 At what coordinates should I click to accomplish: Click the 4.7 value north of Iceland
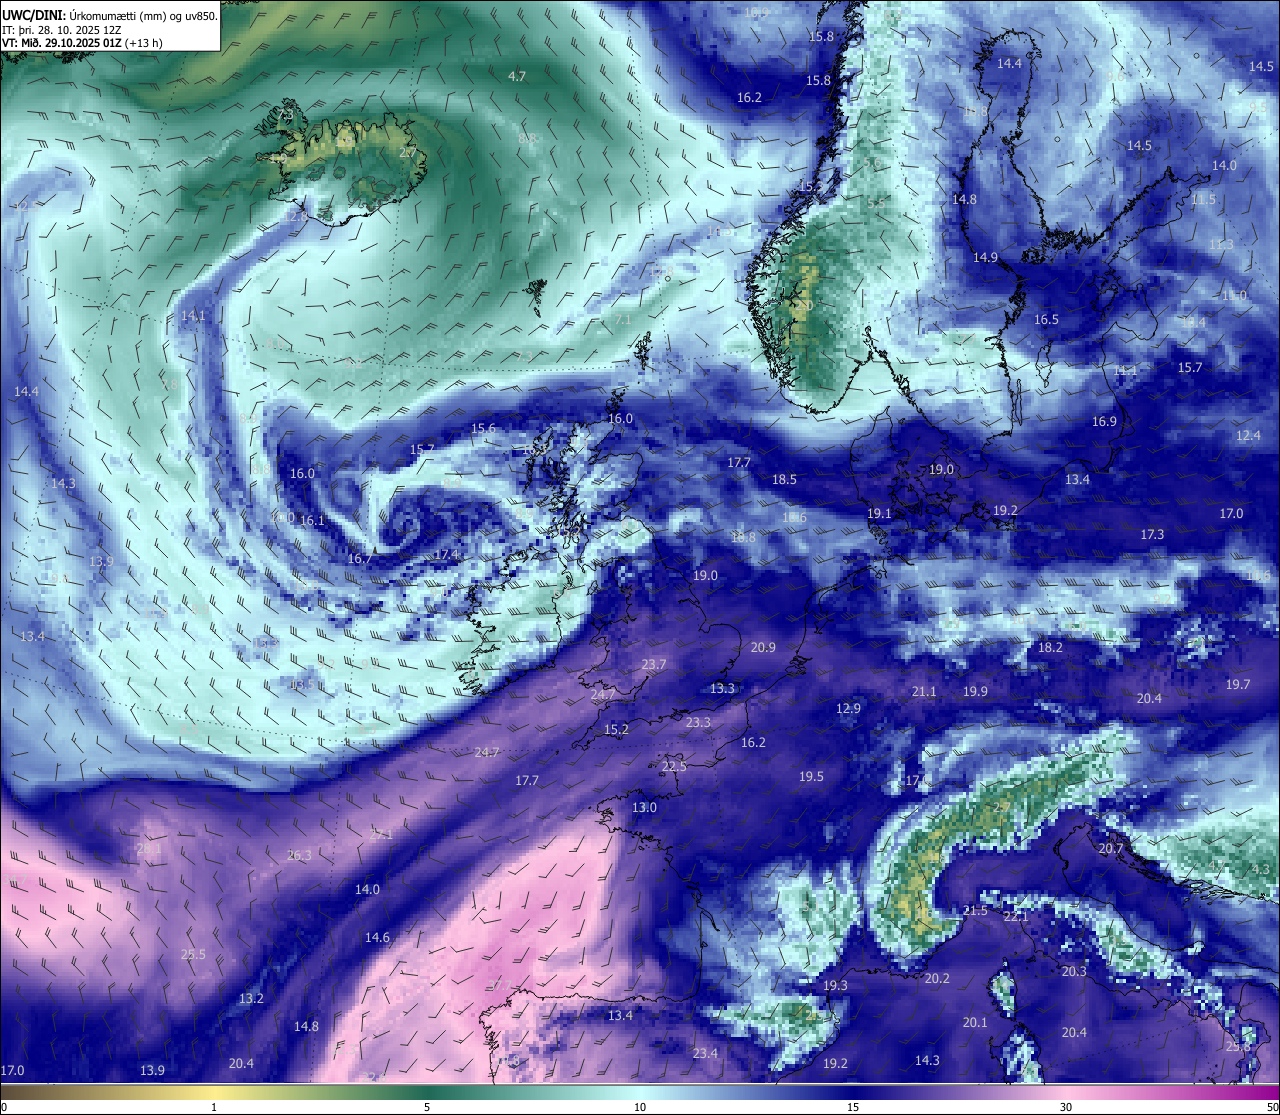(x=517, y=76)
